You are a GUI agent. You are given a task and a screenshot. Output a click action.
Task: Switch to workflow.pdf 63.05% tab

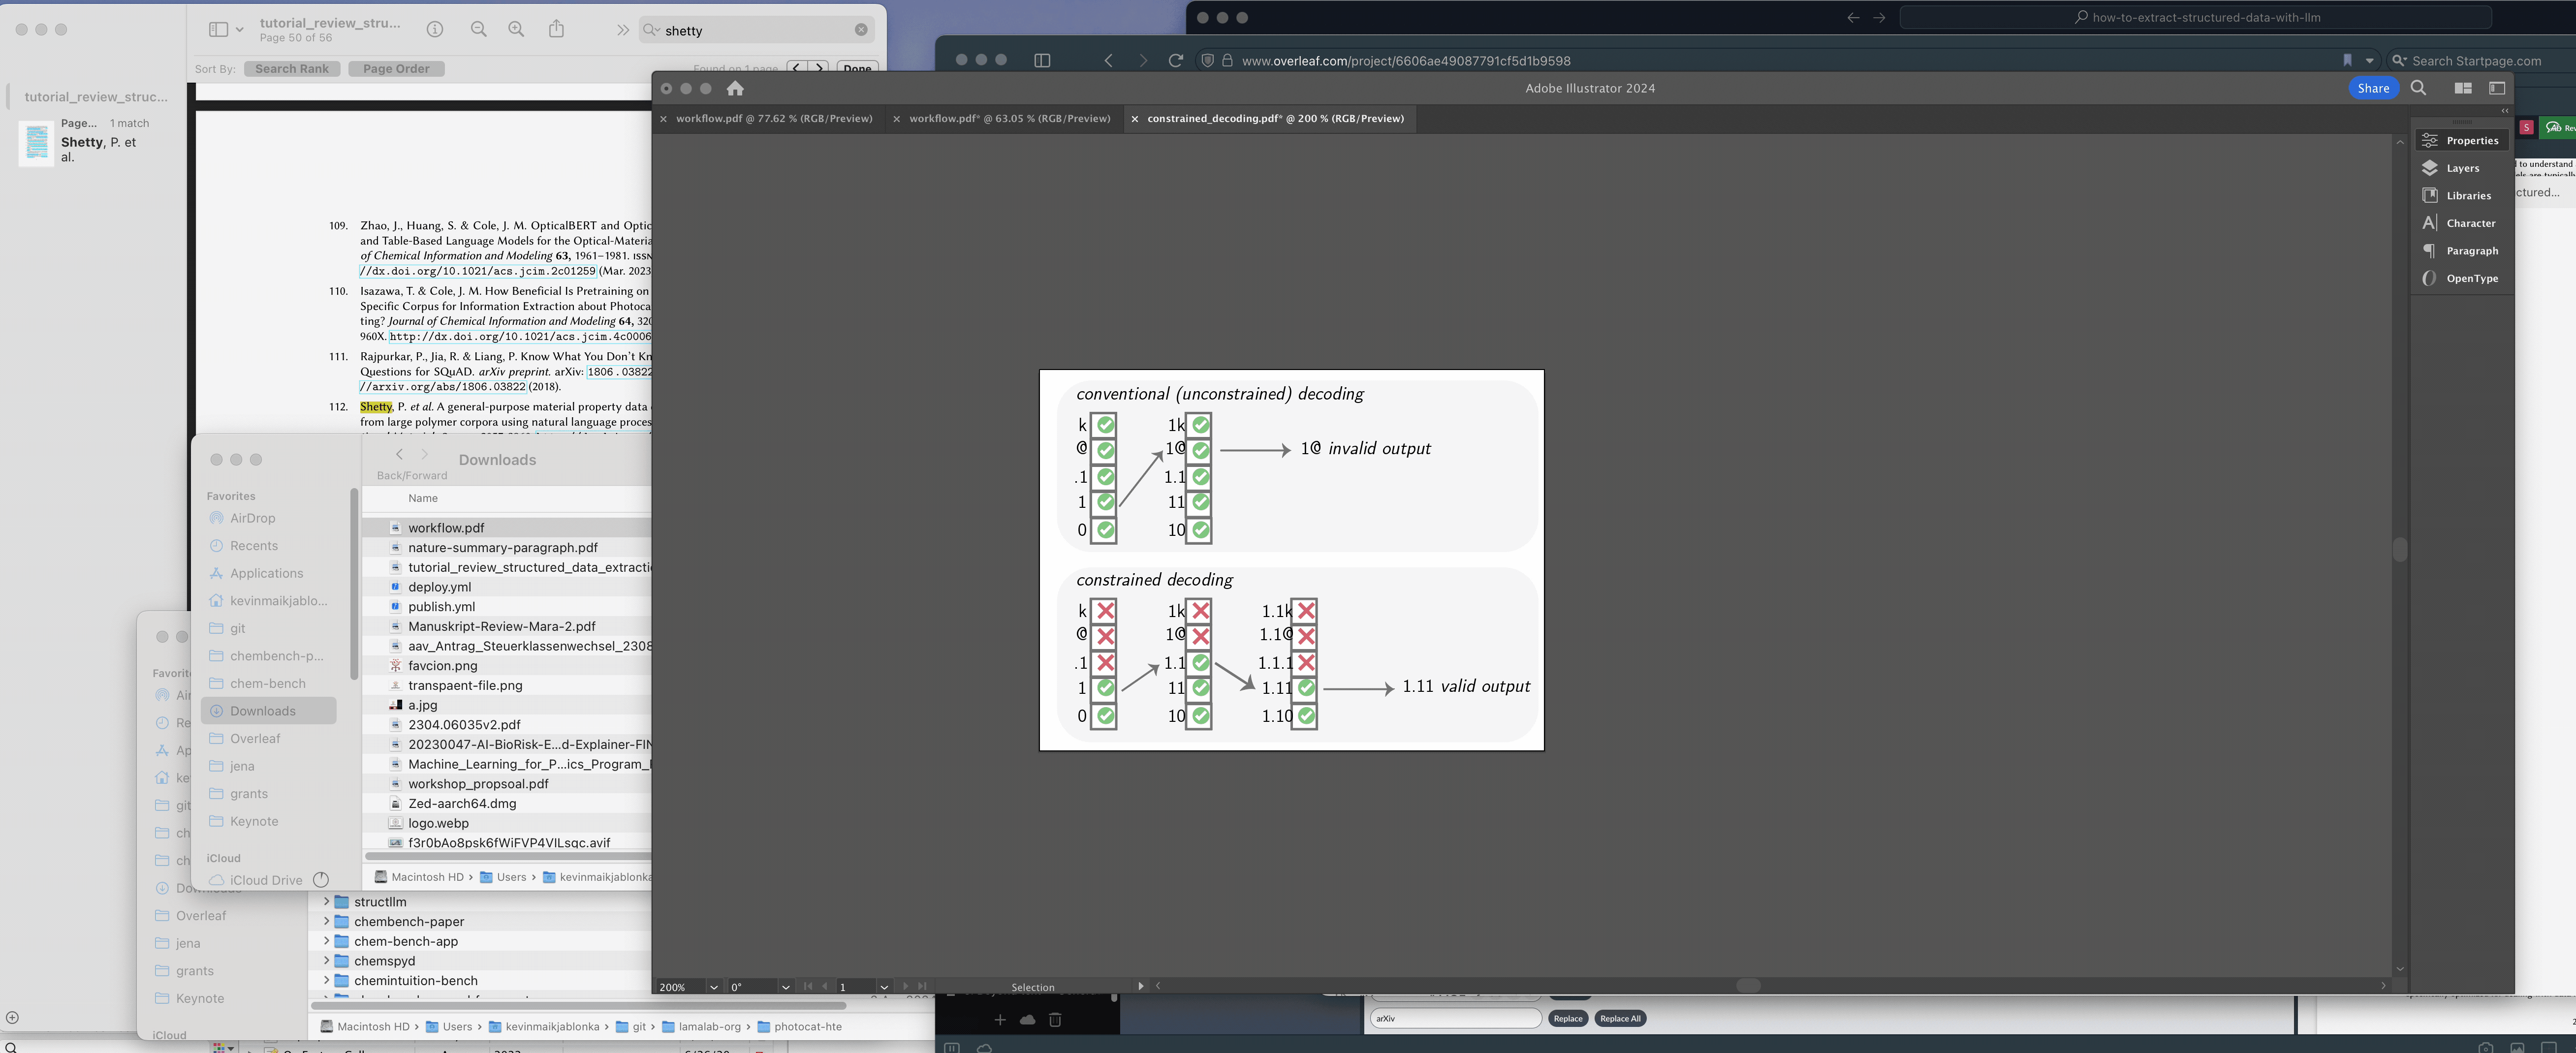coord(1009,118)
